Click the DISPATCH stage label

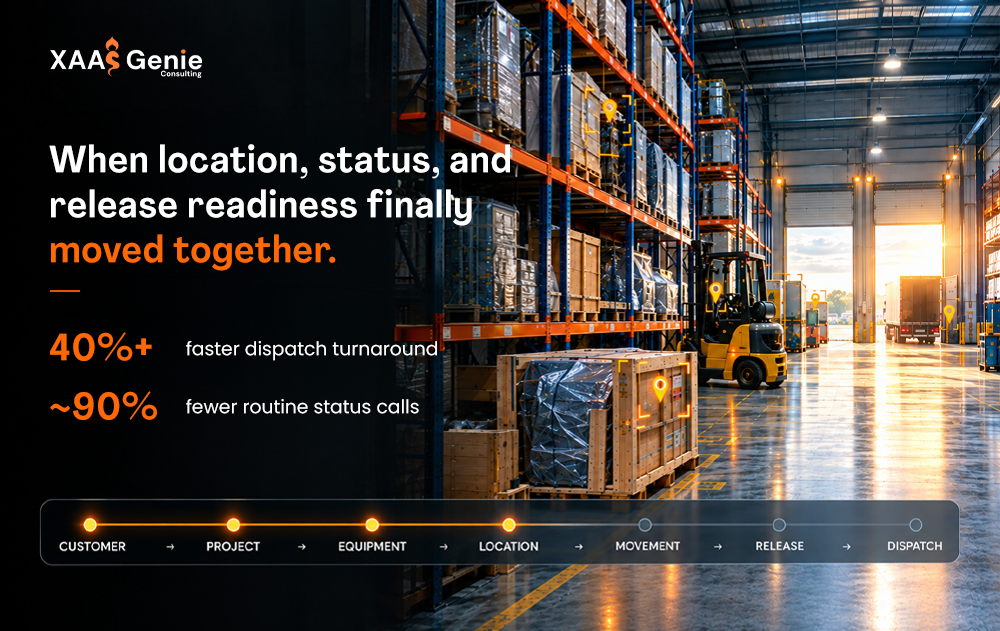[915, 546]
